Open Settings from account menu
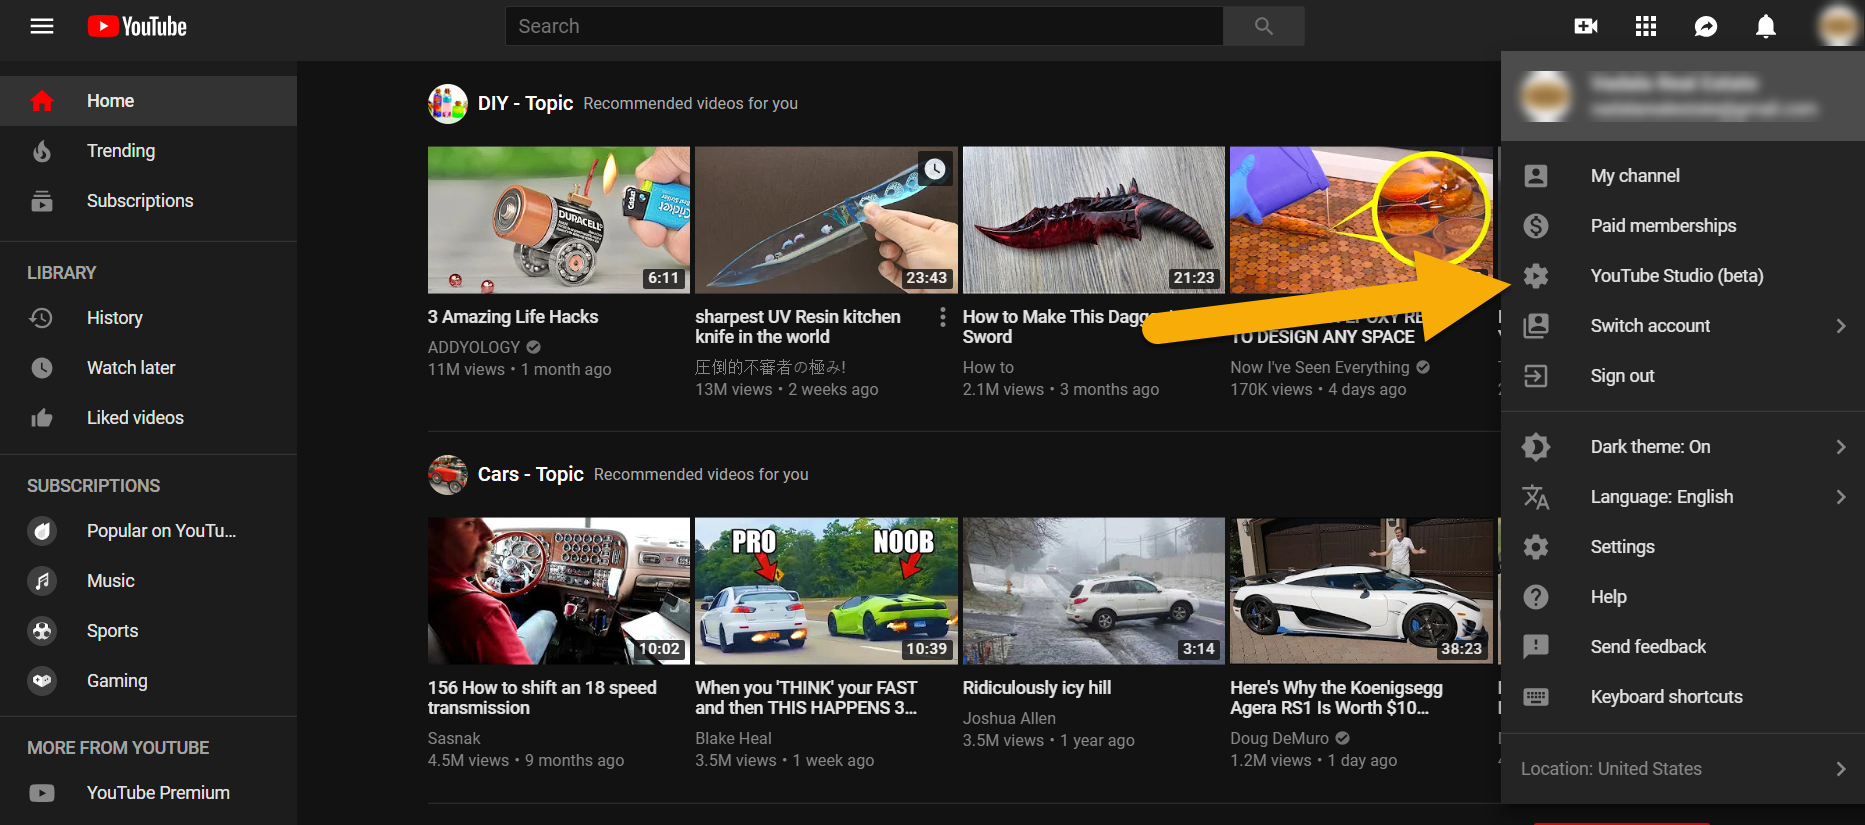 (1622, 547)
